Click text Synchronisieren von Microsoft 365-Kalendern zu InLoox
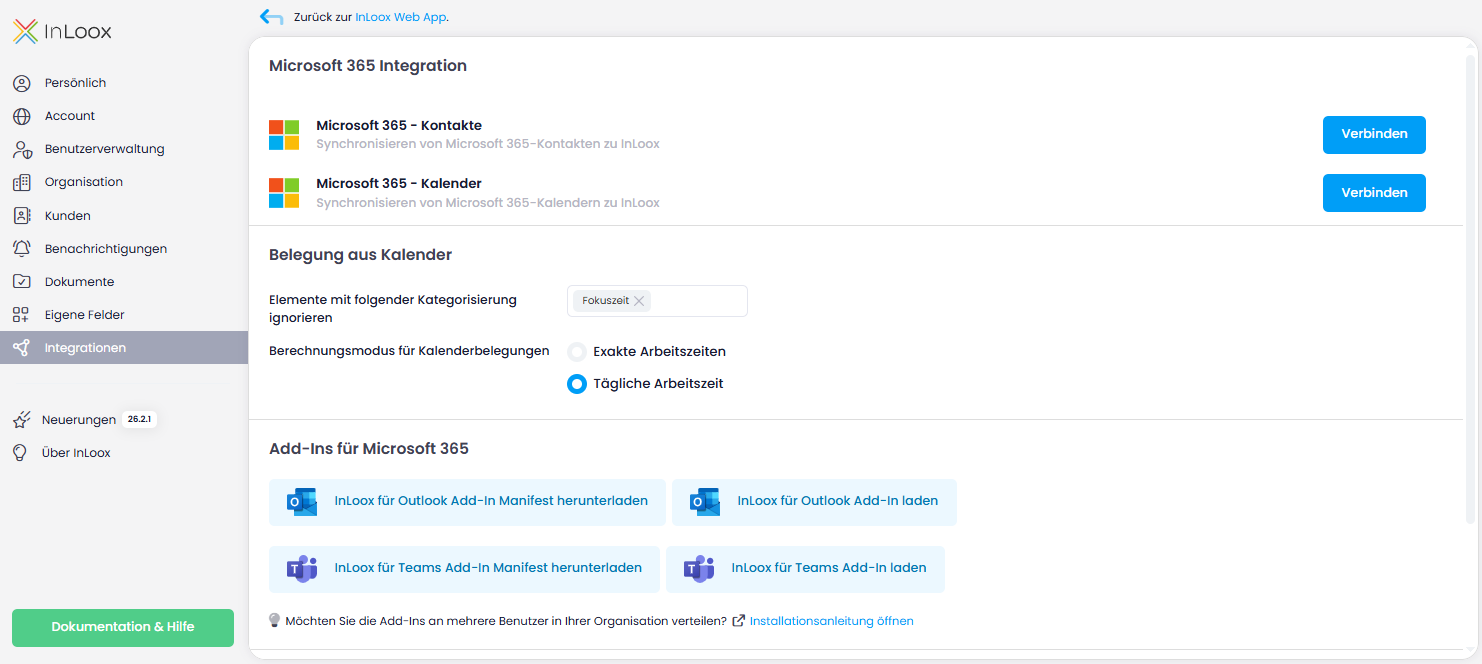 point(488,203)
